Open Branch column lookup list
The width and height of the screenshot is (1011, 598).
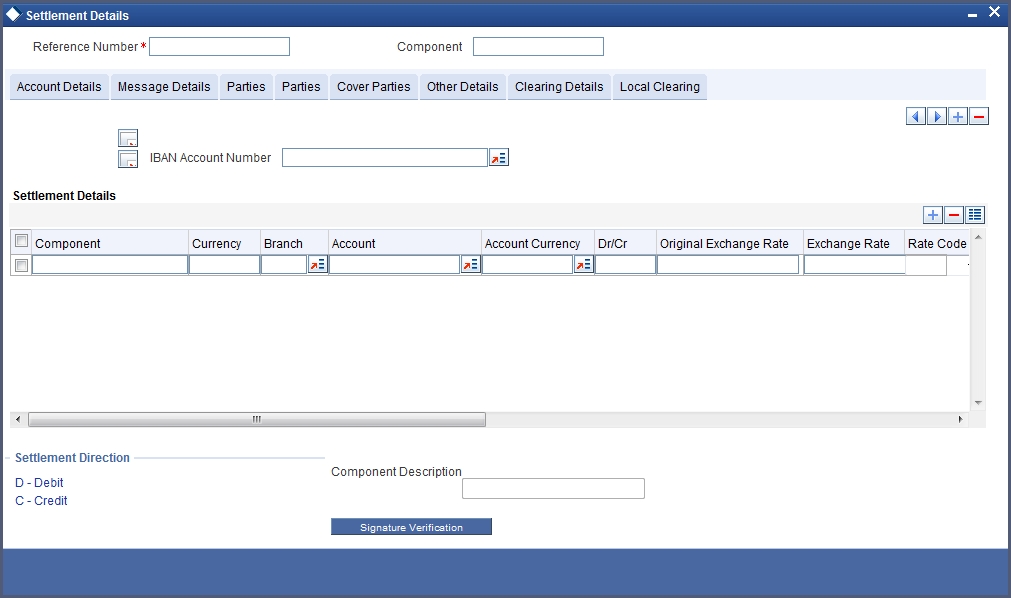[318, 264]
